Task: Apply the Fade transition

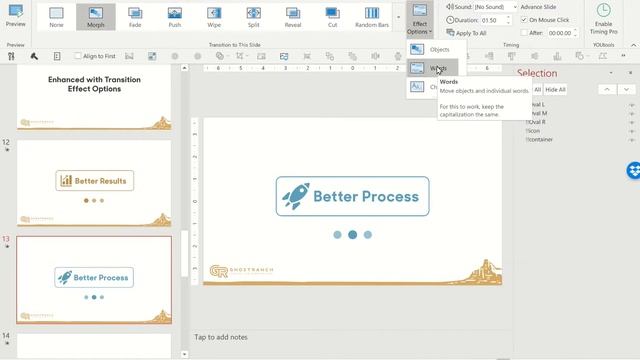Action: (135, 17)
